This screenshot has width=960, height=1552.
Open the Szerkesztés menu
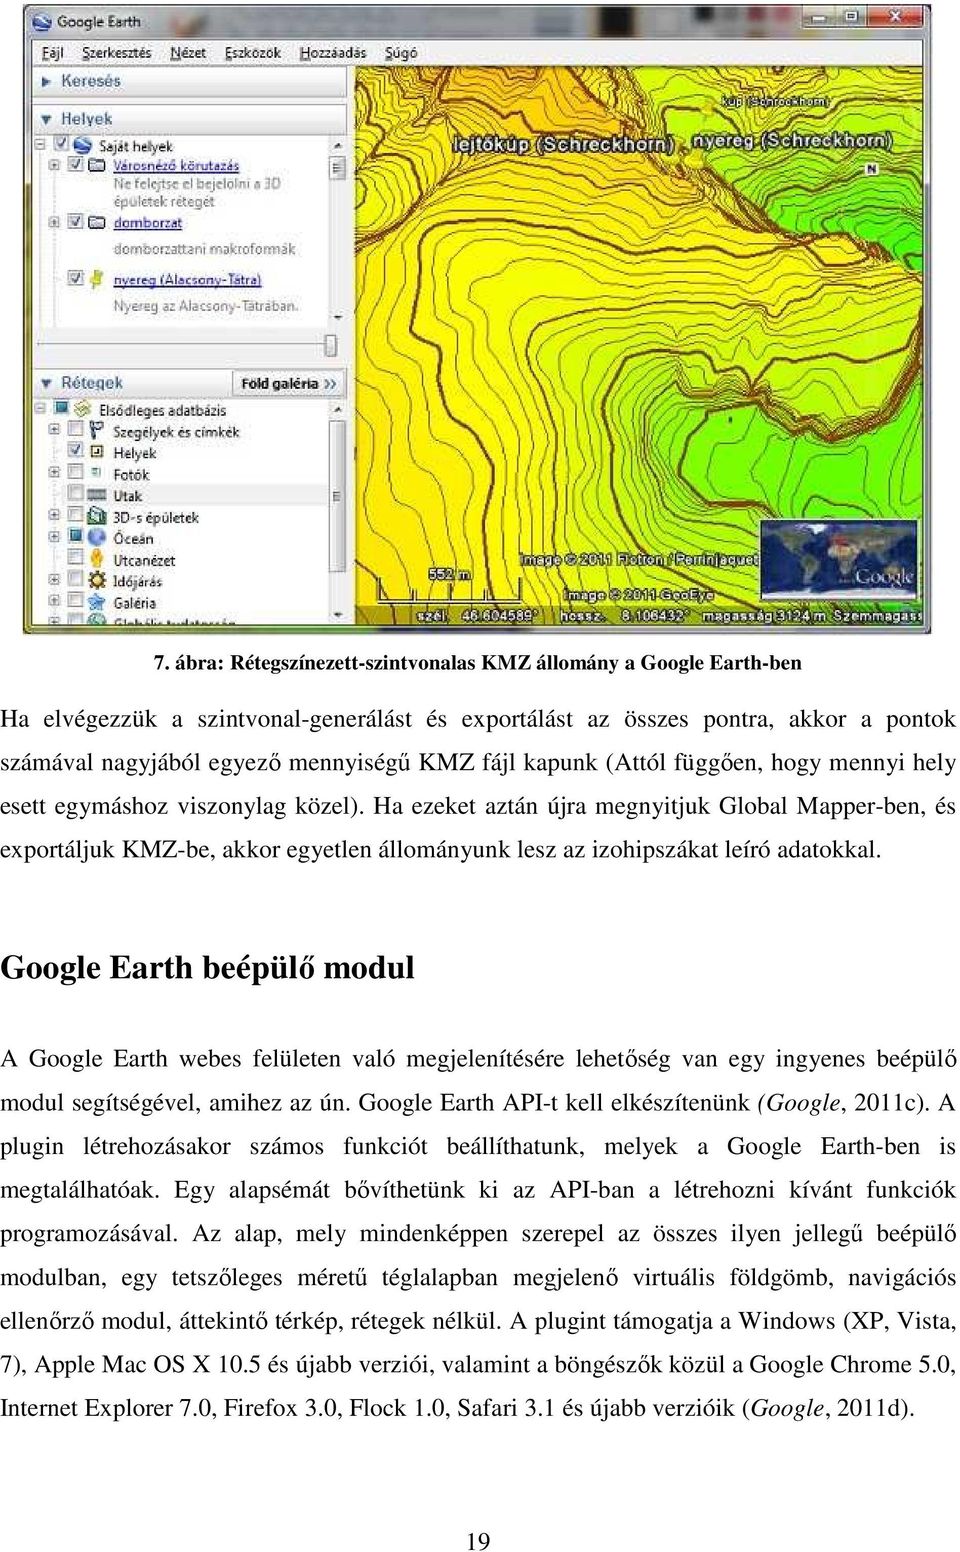tap(116, 52)
